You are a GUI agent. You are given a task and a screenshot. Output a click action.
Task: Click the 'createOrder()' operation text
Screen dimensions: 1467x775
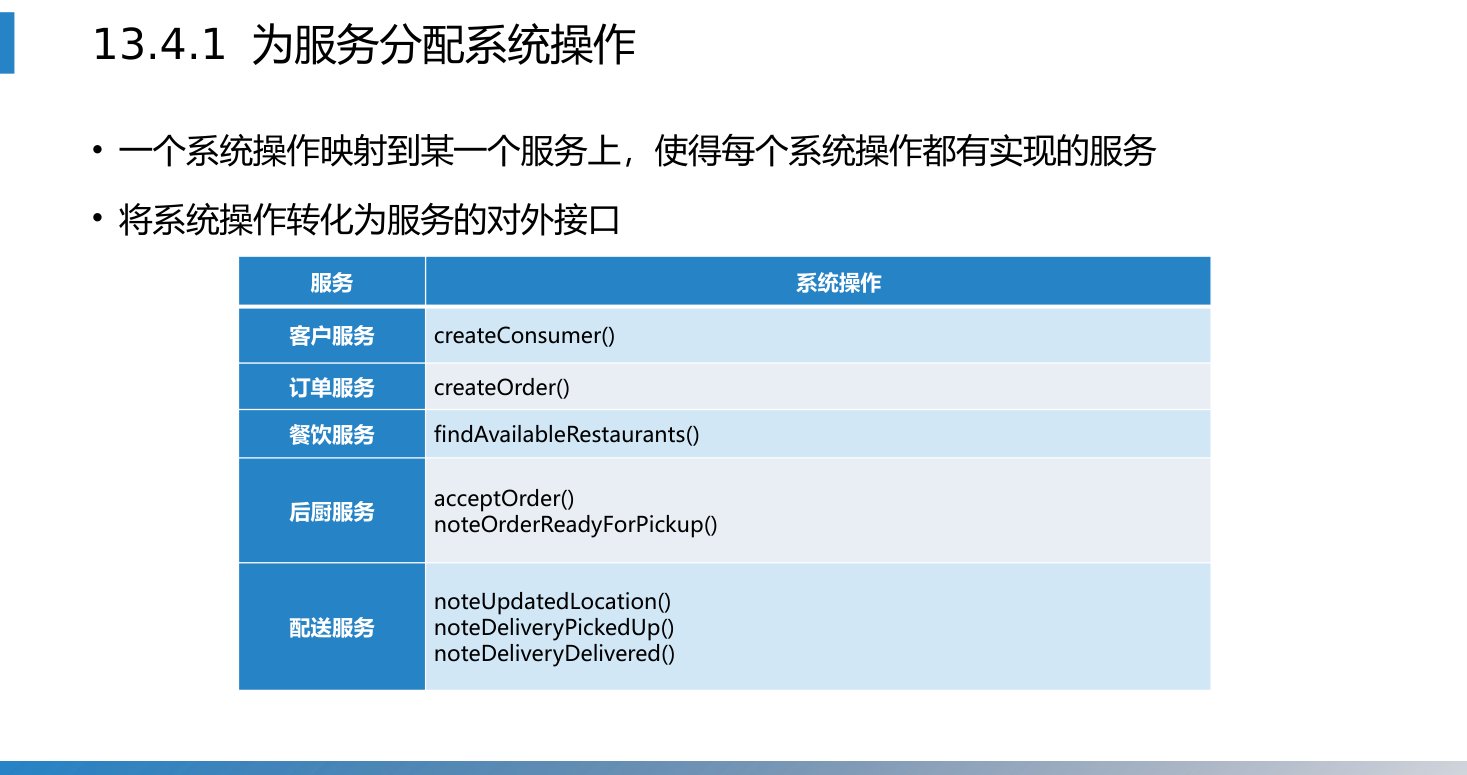click(502, 387)
